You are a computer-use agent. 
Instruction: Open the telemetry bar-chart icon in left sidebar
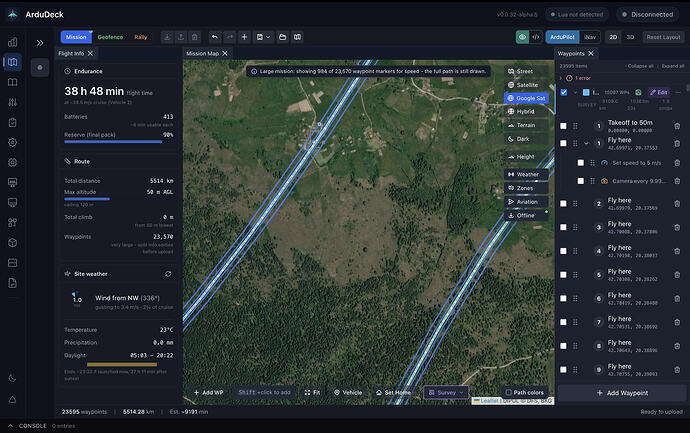click(13, 42)
